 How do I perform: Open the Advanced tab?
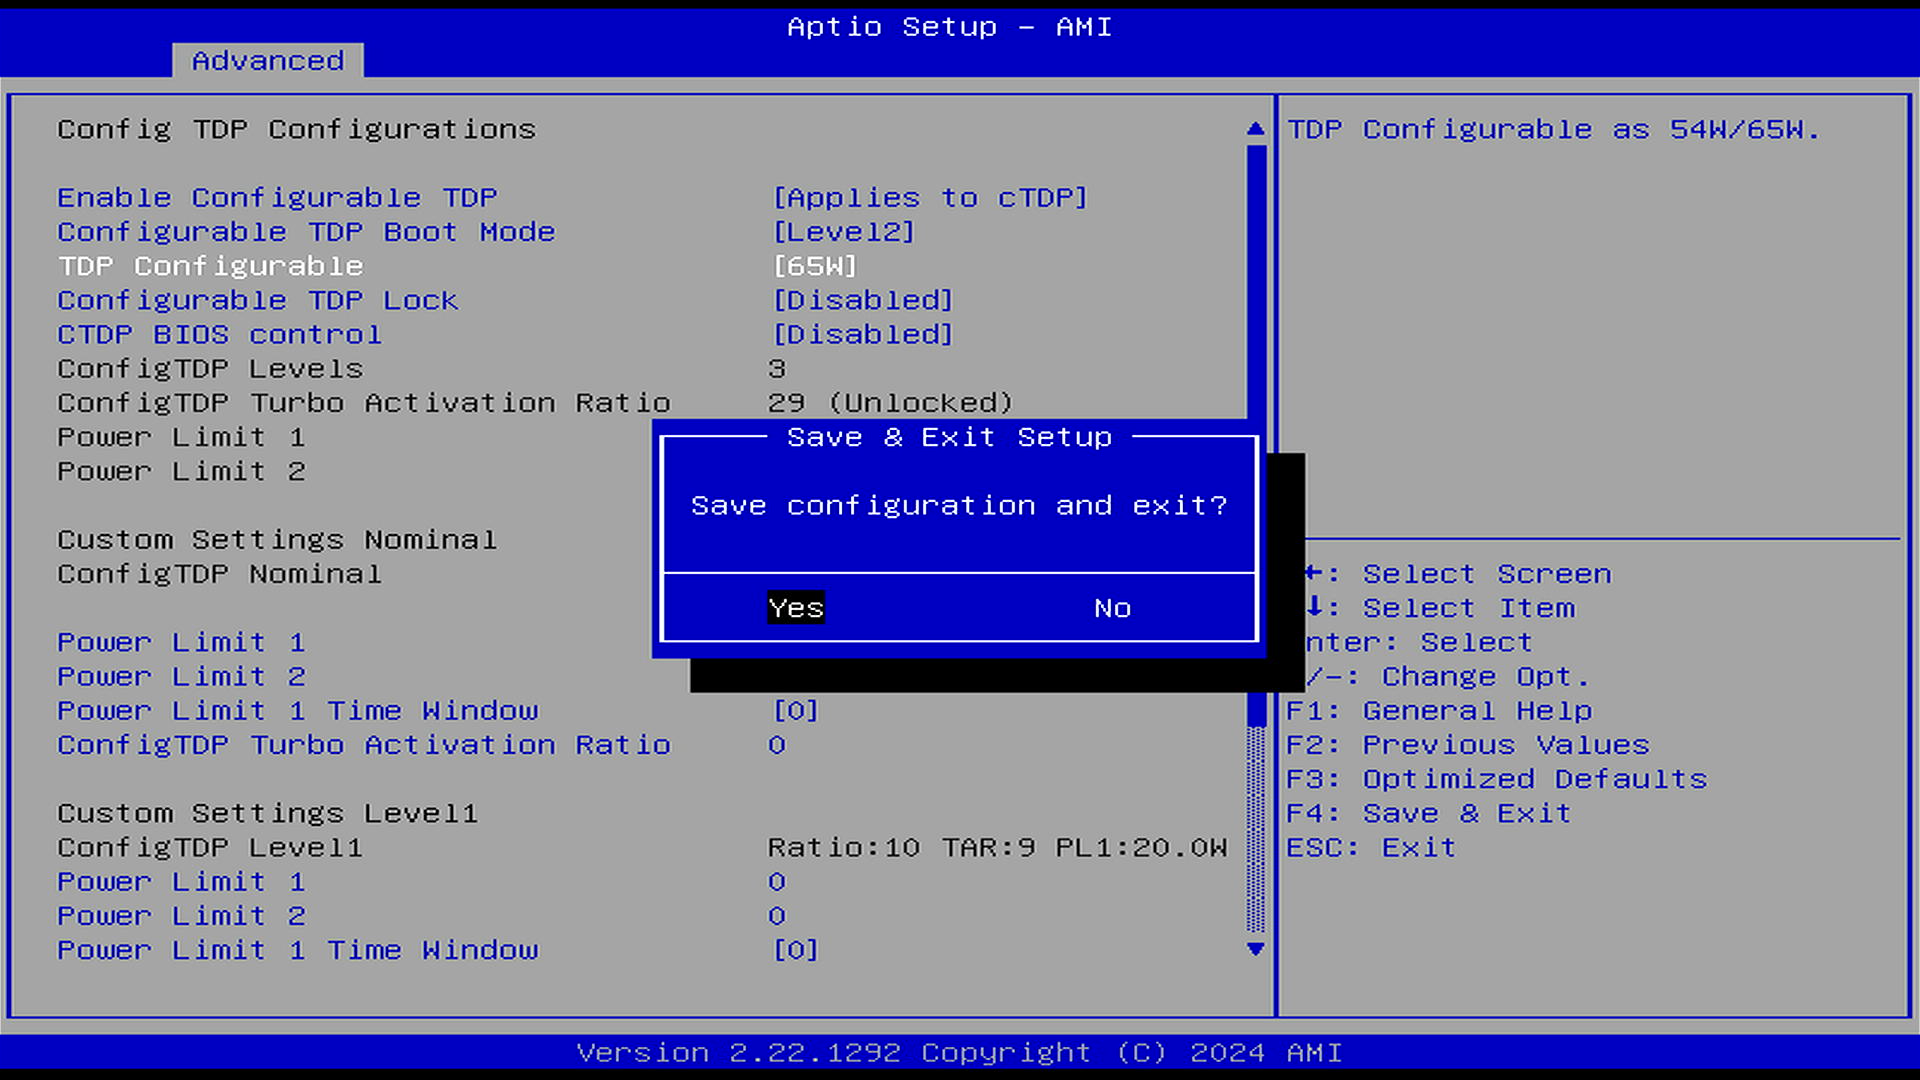coord(267,61)
